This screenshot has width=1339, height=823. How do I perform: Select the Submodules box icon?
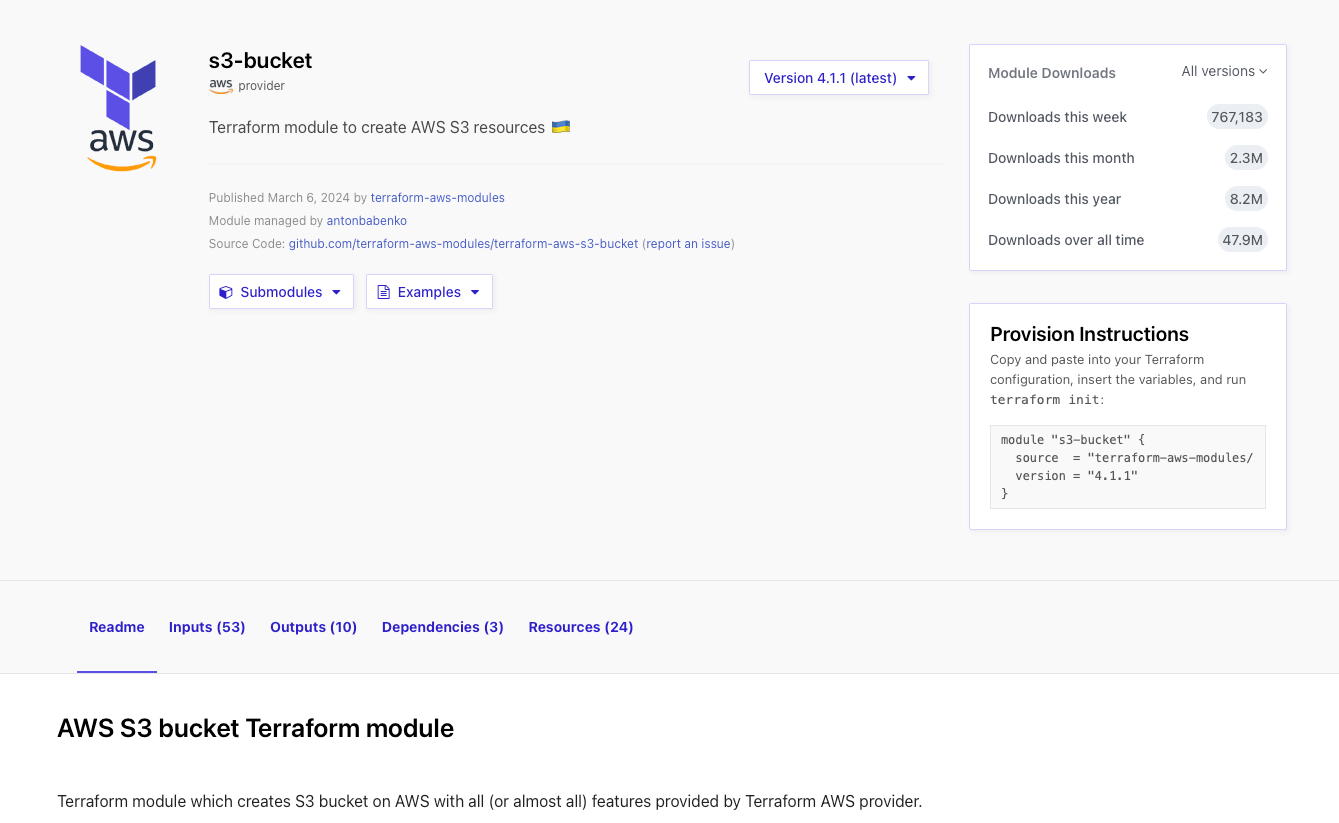(226, 291)
